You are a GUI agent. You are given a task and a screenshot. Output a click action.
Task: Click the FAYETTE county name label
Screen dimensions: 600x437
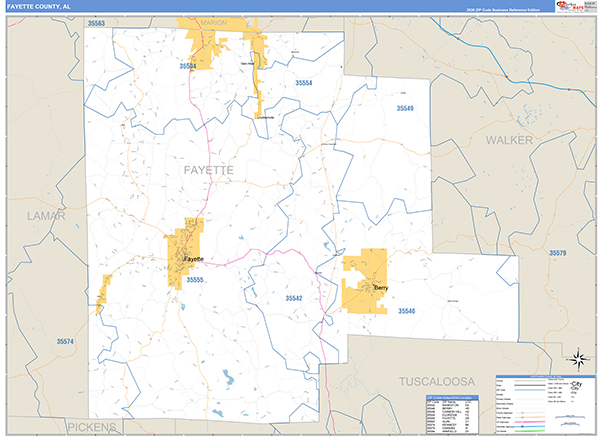click(x=209, y=170)
